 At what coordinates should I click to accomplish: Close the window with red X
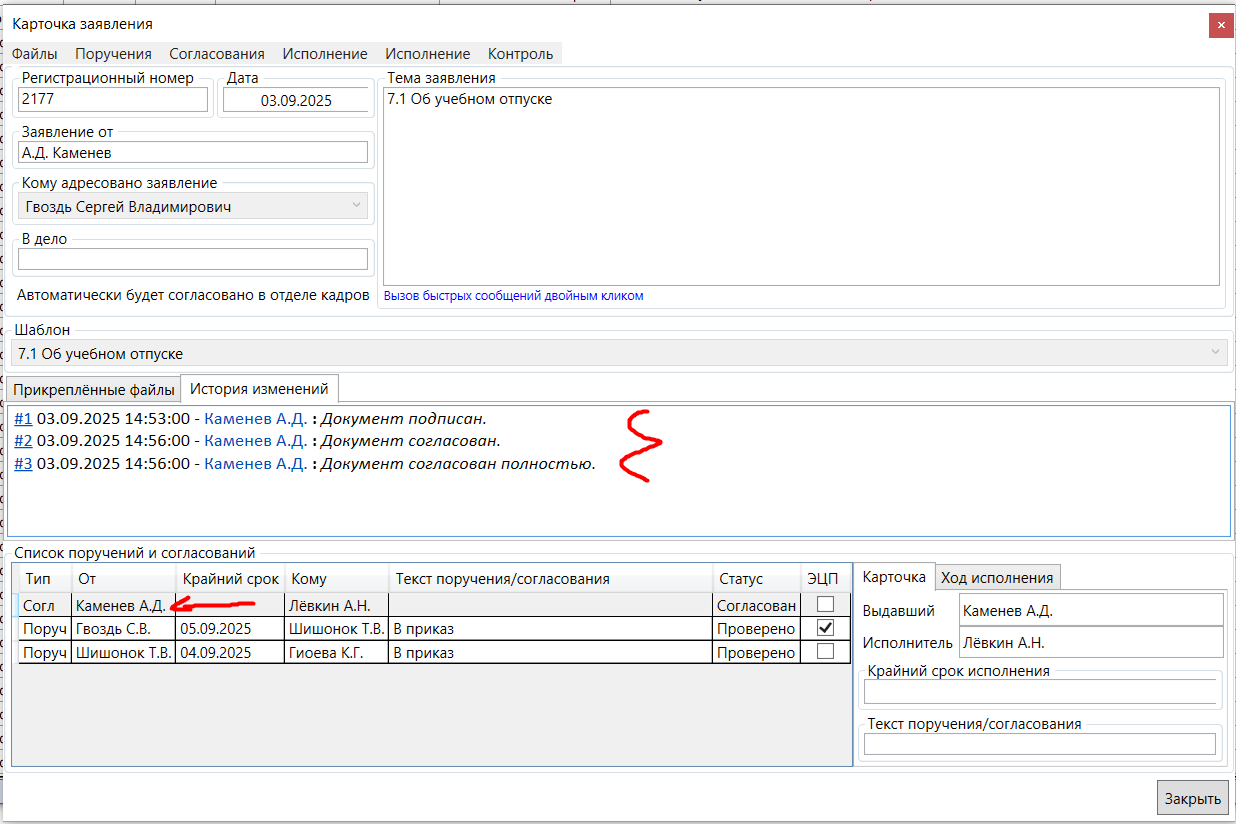point(1219,25)
